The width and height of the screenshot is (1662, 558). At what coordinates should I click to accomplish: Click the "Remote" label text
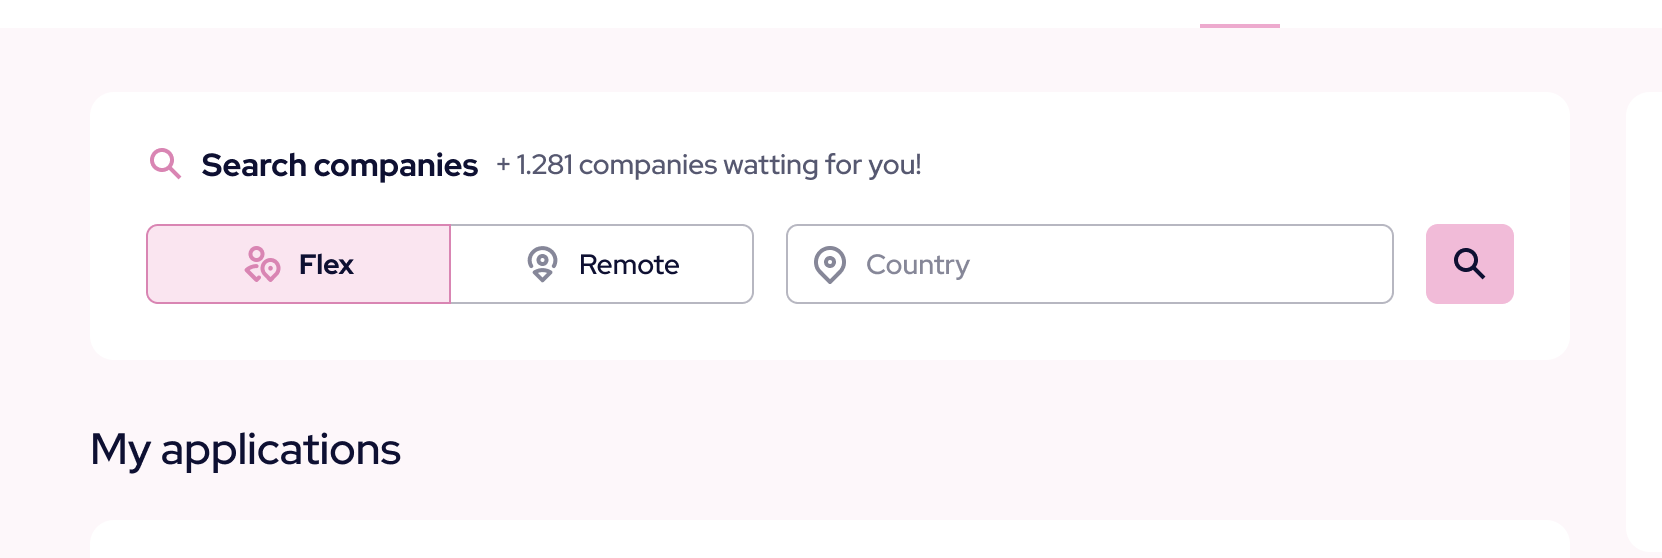point(629,265)
